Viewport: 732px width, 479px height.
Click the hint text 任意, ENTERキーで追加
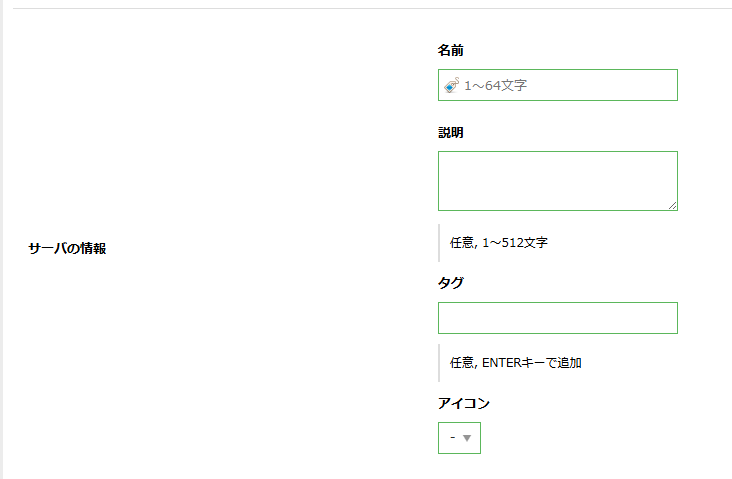[x=515, y=362]
